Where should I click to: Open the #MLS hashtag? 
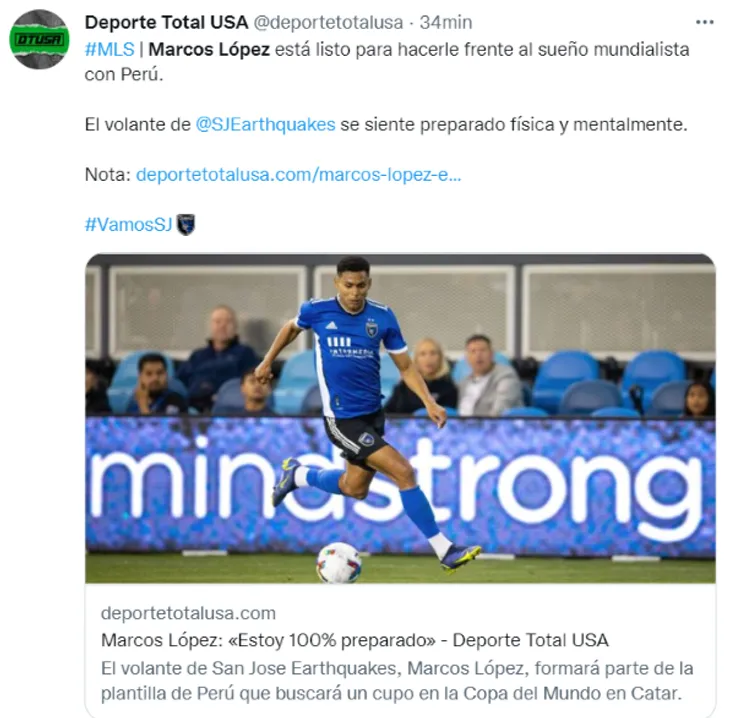click(110, 49)
